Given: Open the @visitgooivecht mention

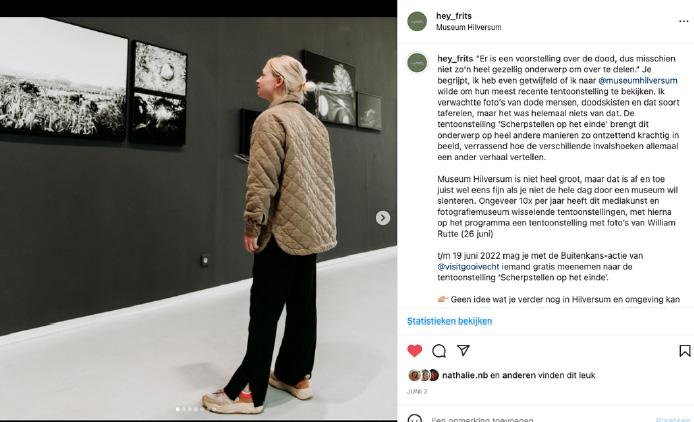Looking at the screenshot, I should (468, 267).
